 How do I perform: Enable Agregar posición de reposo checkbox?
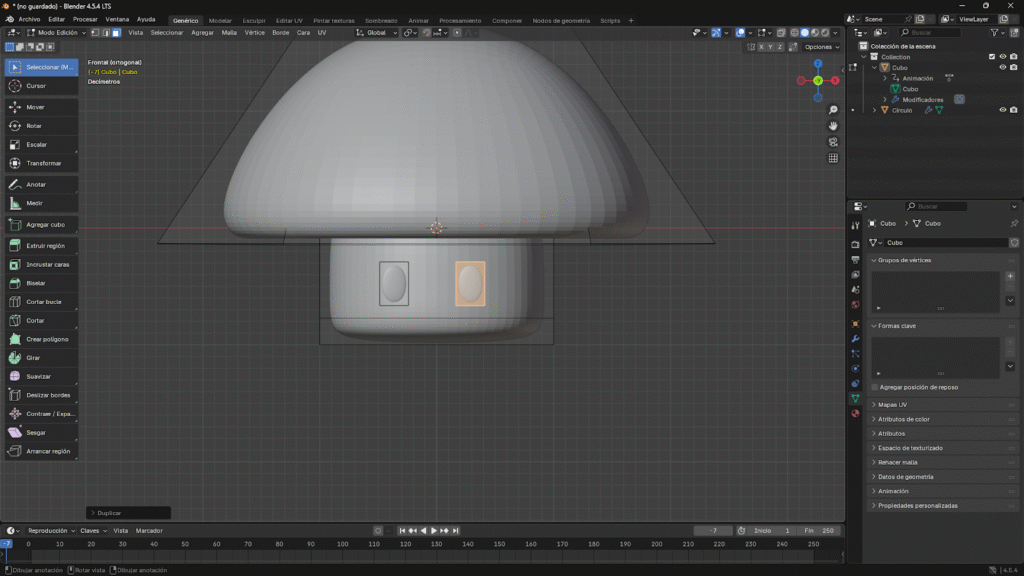pos(875,387)
